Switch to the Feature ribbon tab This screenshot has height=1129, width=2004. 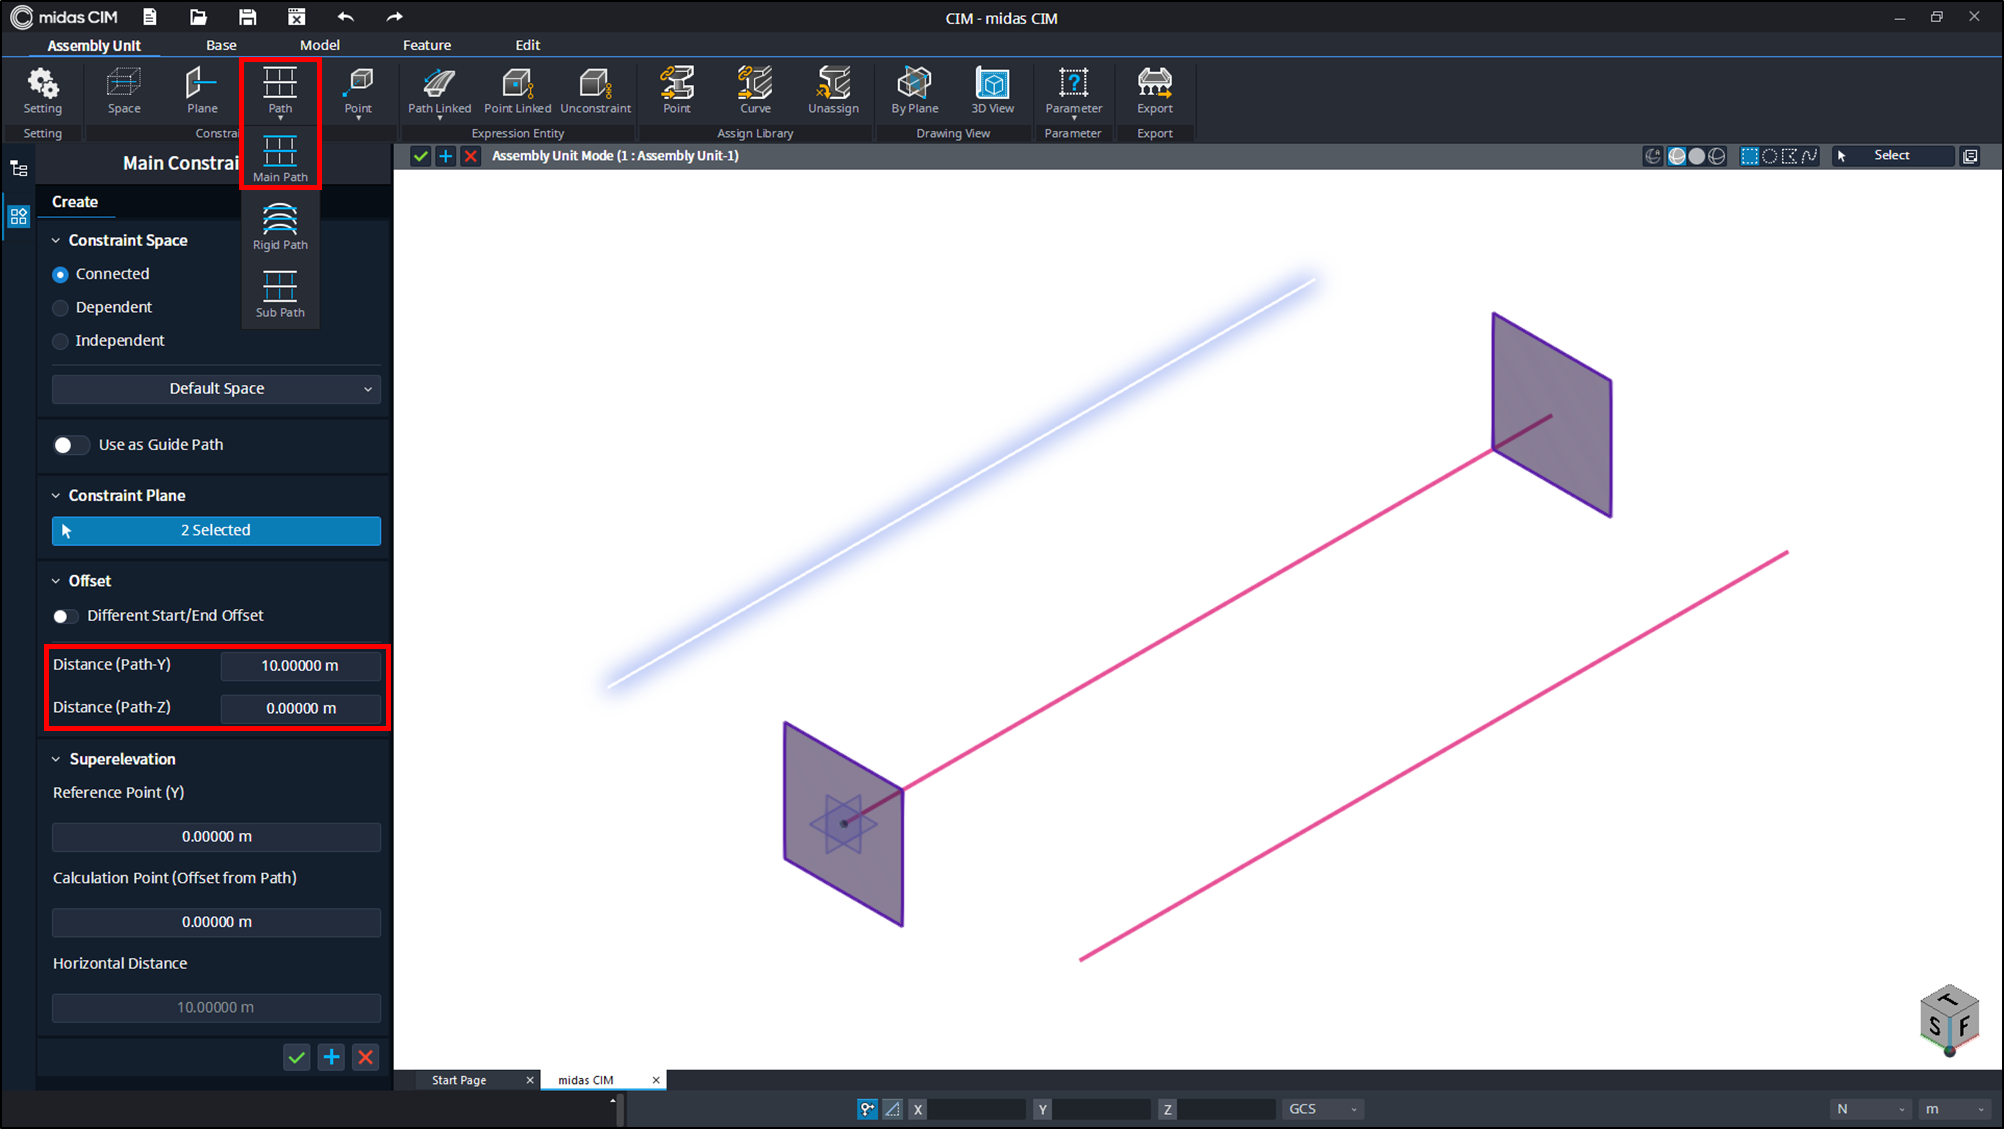coord(426,45)
